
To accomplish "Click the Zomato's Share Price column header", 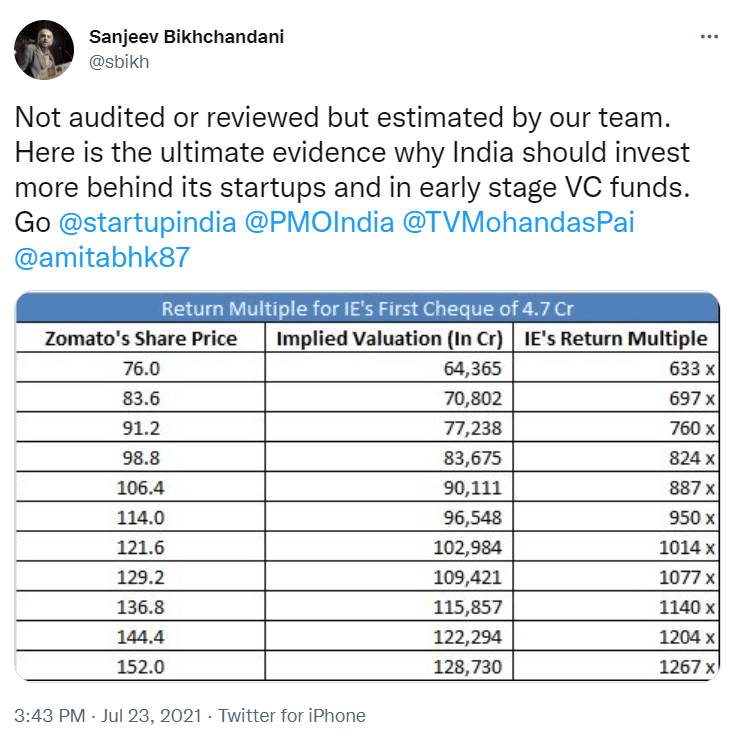I will coord(141,338).
